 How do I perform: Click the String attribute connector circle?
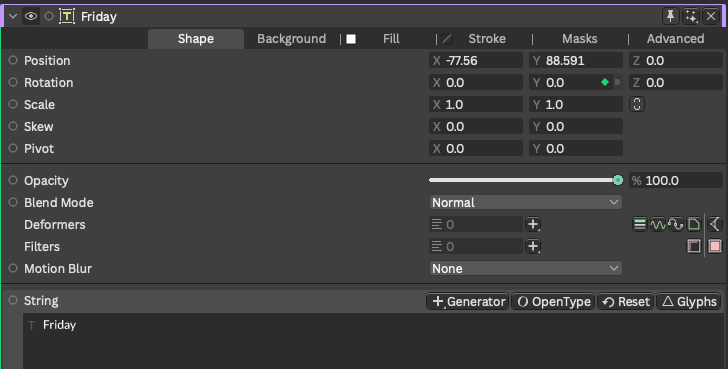13,300
